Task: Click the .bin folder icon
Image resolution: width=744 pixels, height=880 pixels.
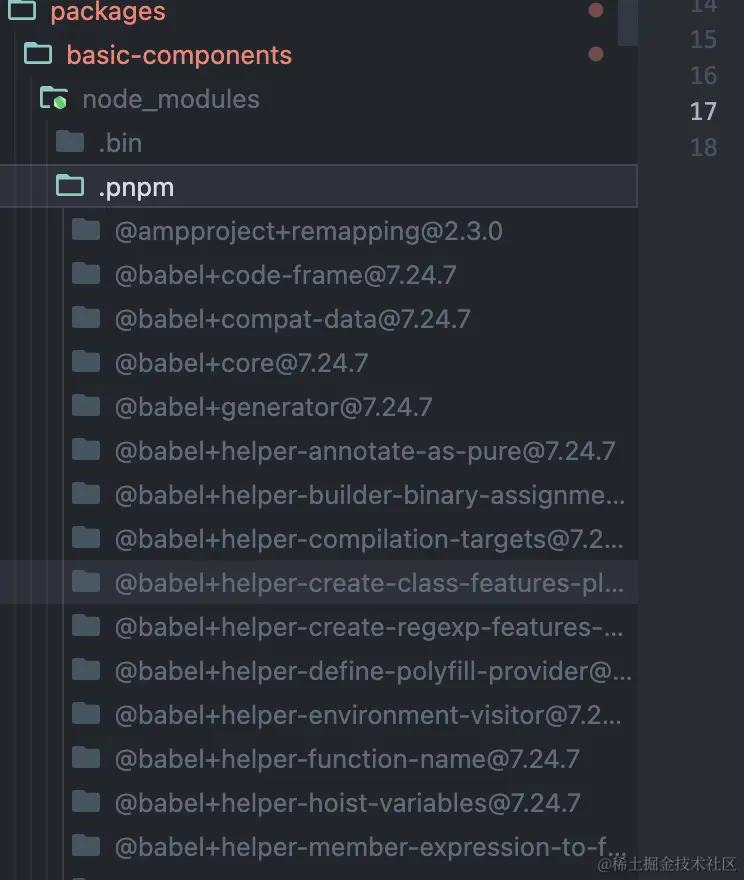Action: pos(69,142)
